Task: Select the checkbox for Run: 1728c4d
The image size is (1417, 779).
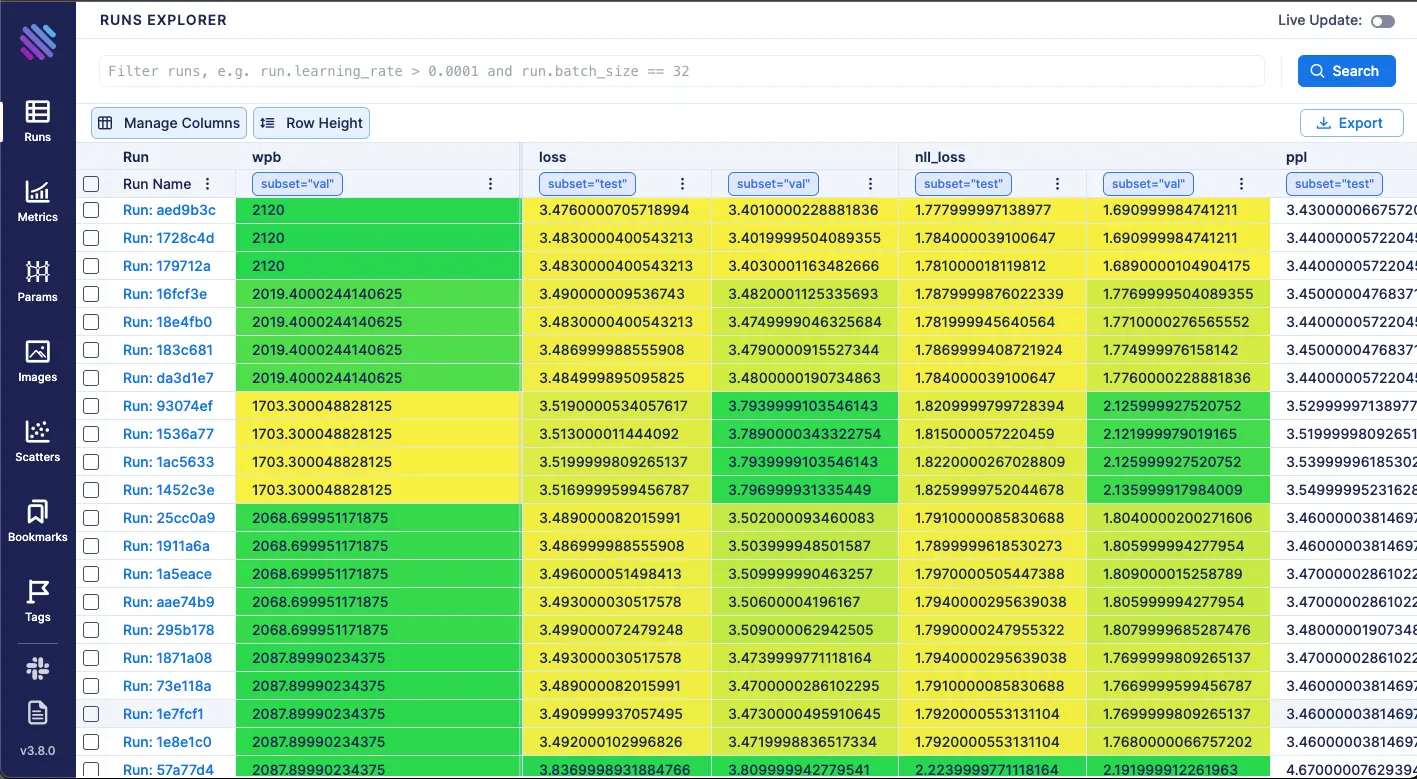Action: tap(91, 238)
